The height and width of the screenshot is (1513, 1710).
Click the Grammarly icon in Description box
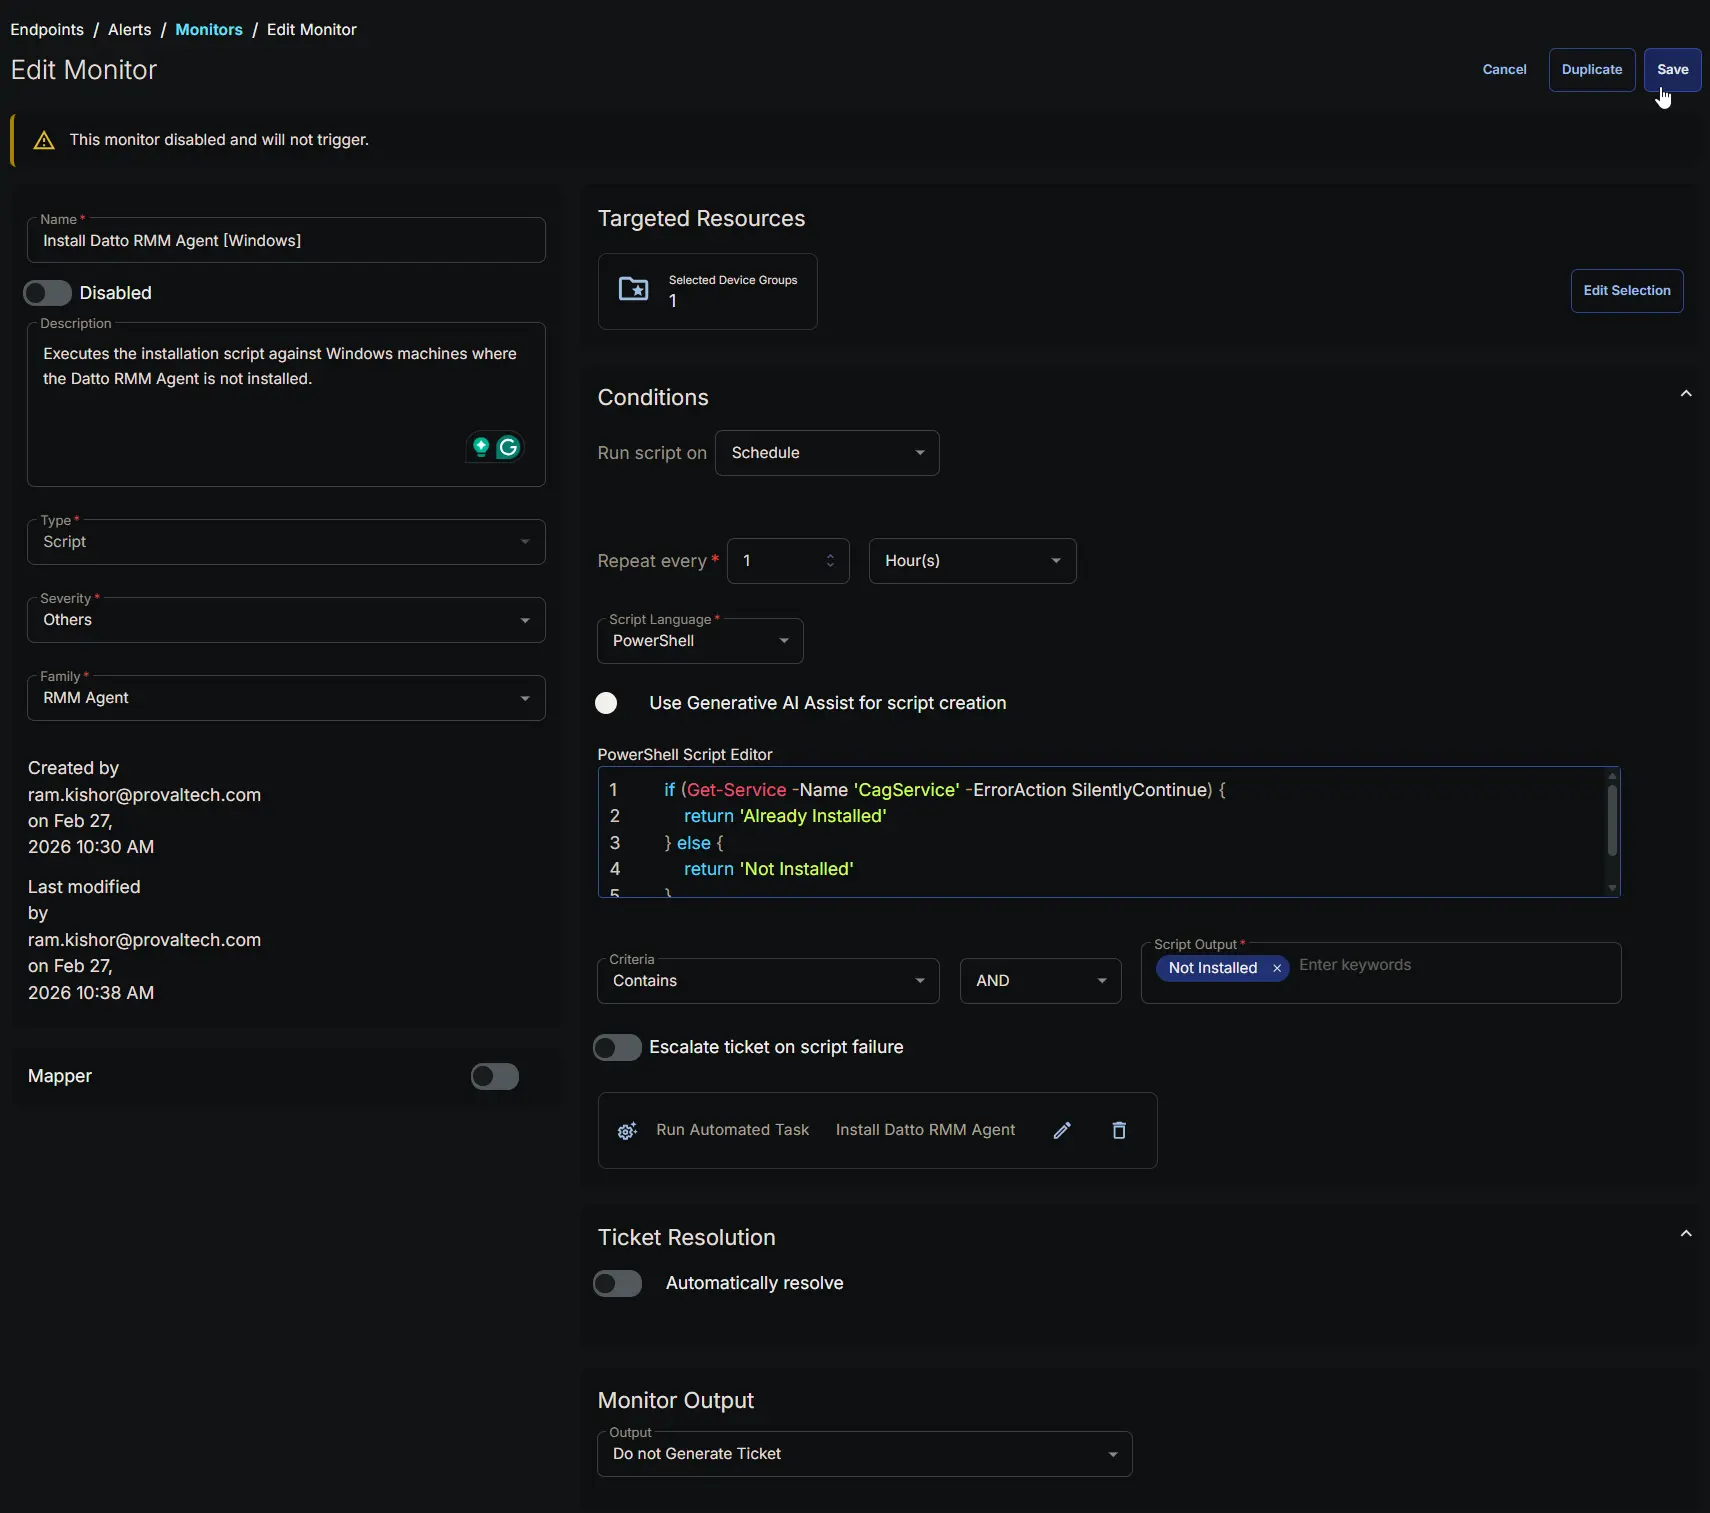click(508, 447)
